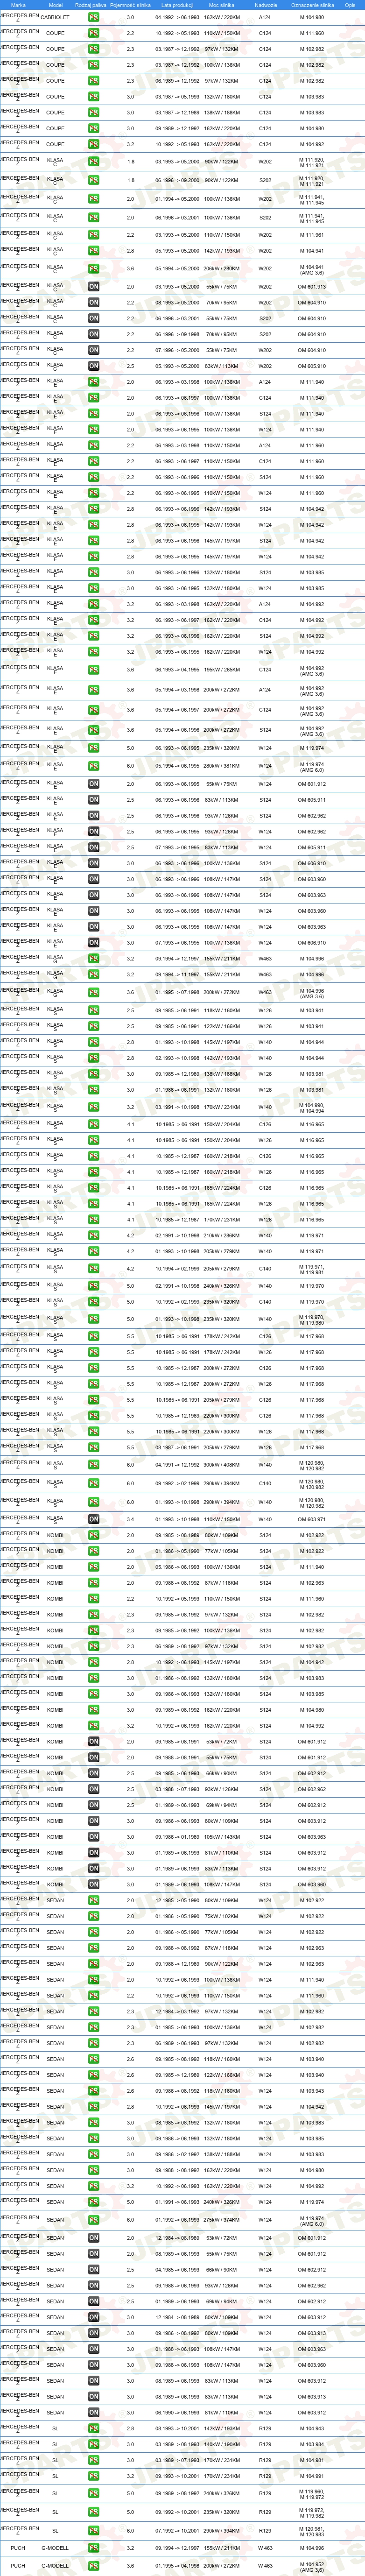Click the PB fuel icon in the COUPE 2.2 row

click(93, 33)
